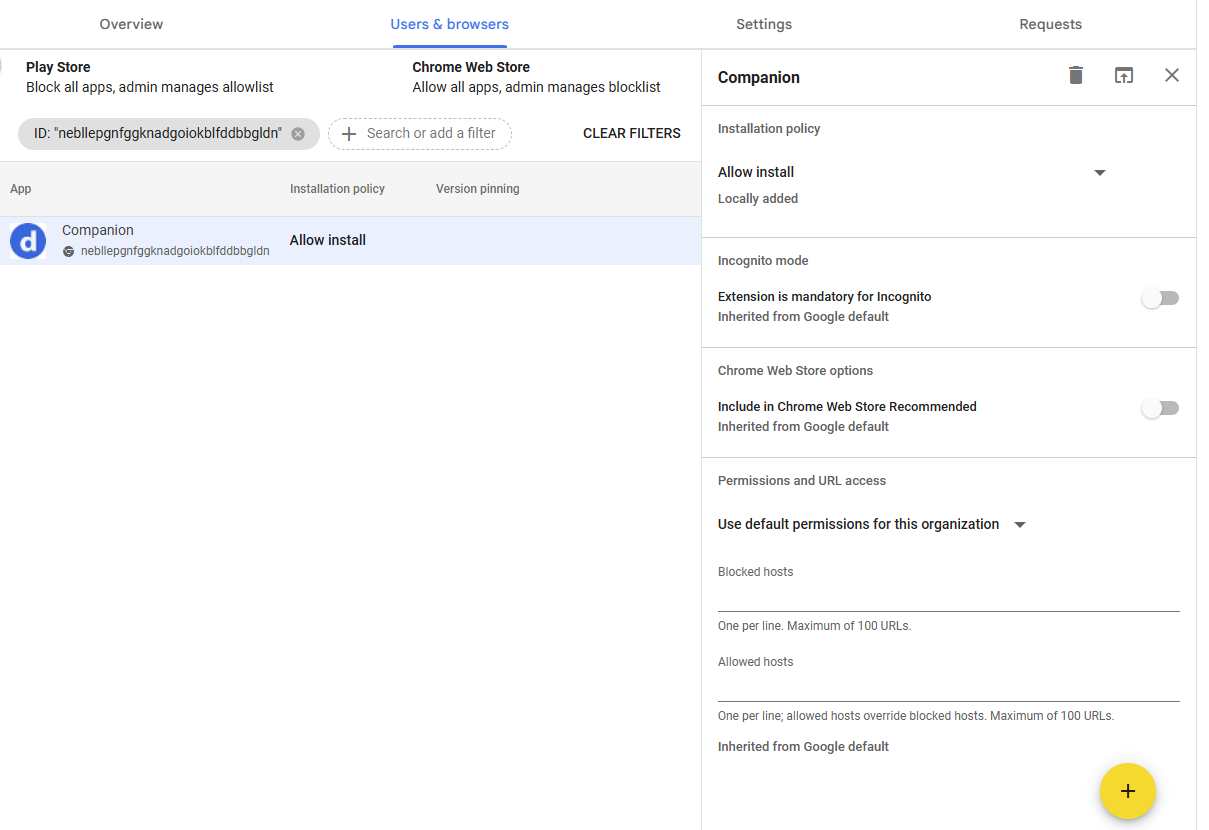Click the plus icon in filter search
This screenshot has width=1209, height=830.
coord(349,134)
